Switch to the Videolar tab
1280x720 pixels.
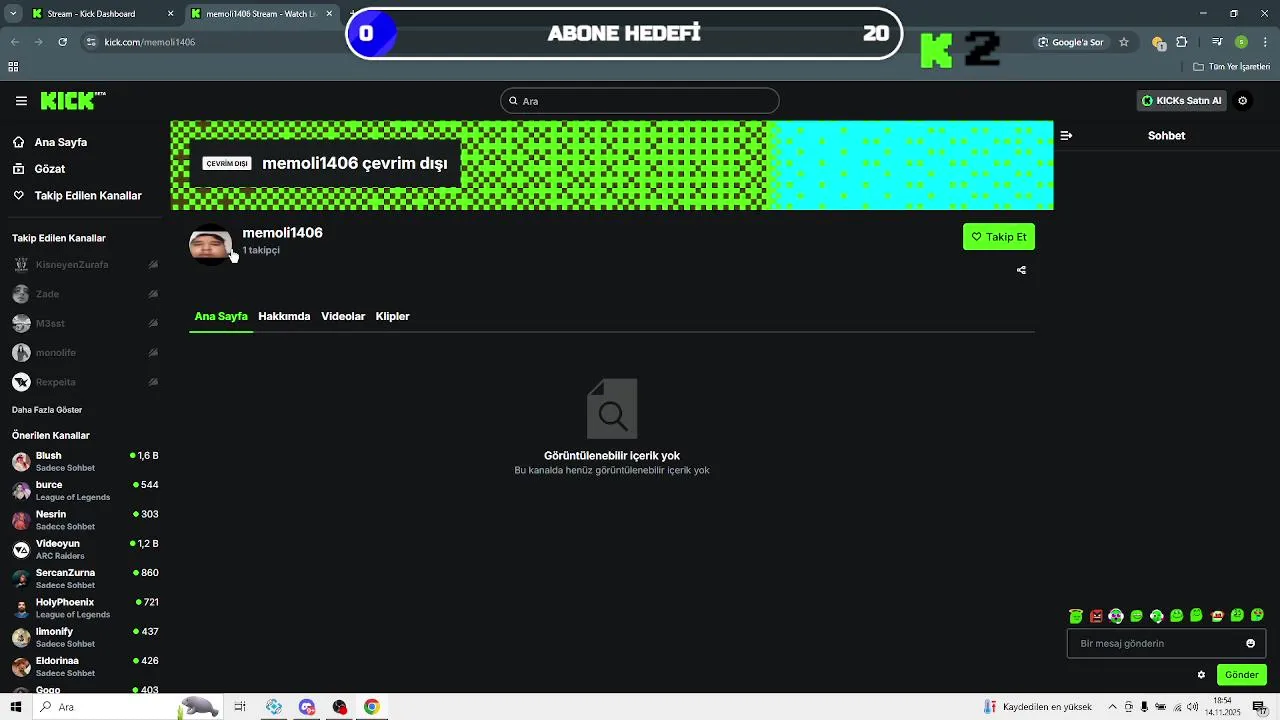tap(343, 316)
